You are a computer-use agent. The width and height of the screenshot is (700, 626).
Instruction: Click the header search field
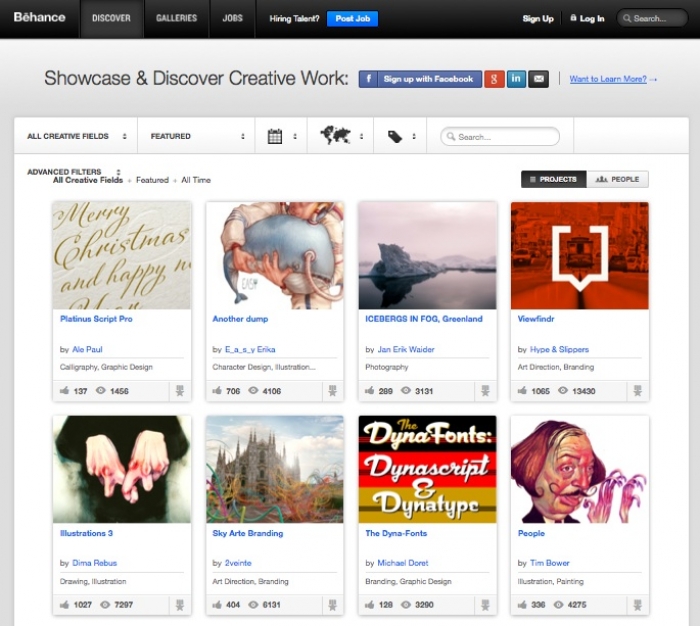click(x=652, y=18)
